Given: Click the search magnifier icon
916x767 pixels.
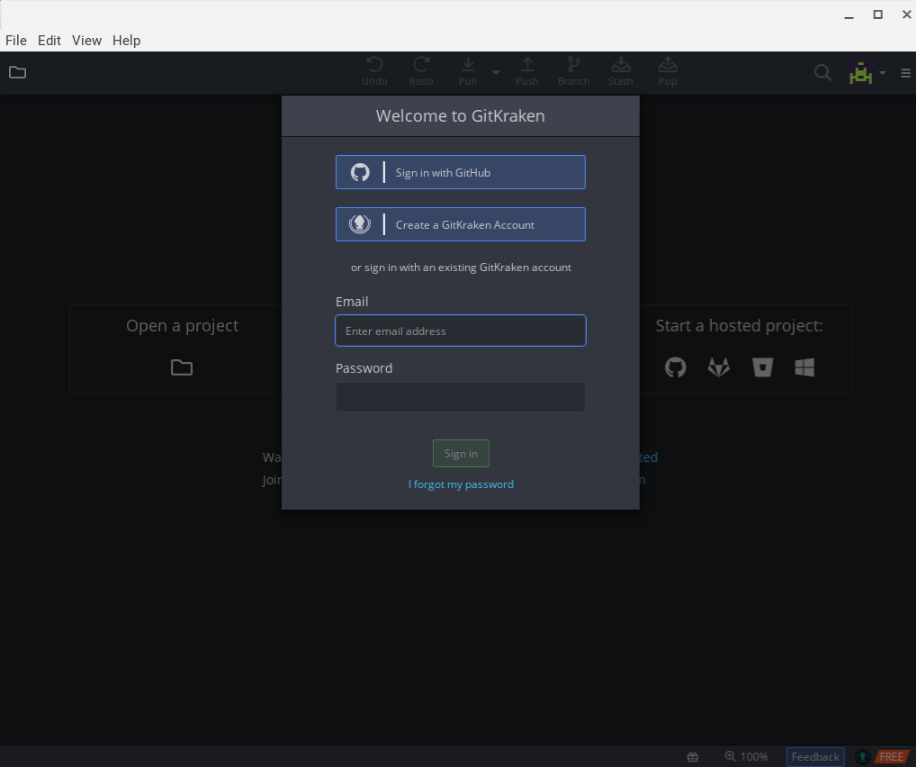Looking at the screenshot, I should (823, 72).
